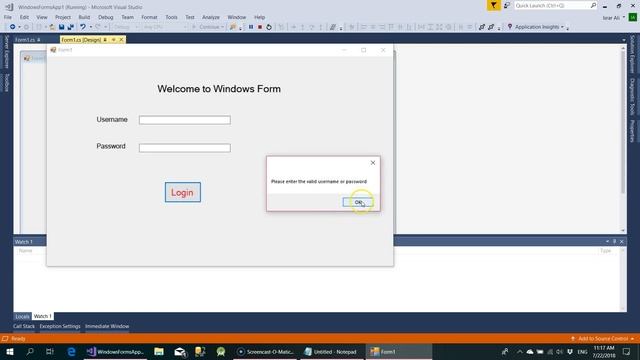
Task: Open Watch 1 window options dropdown
Action: [607, 241]
